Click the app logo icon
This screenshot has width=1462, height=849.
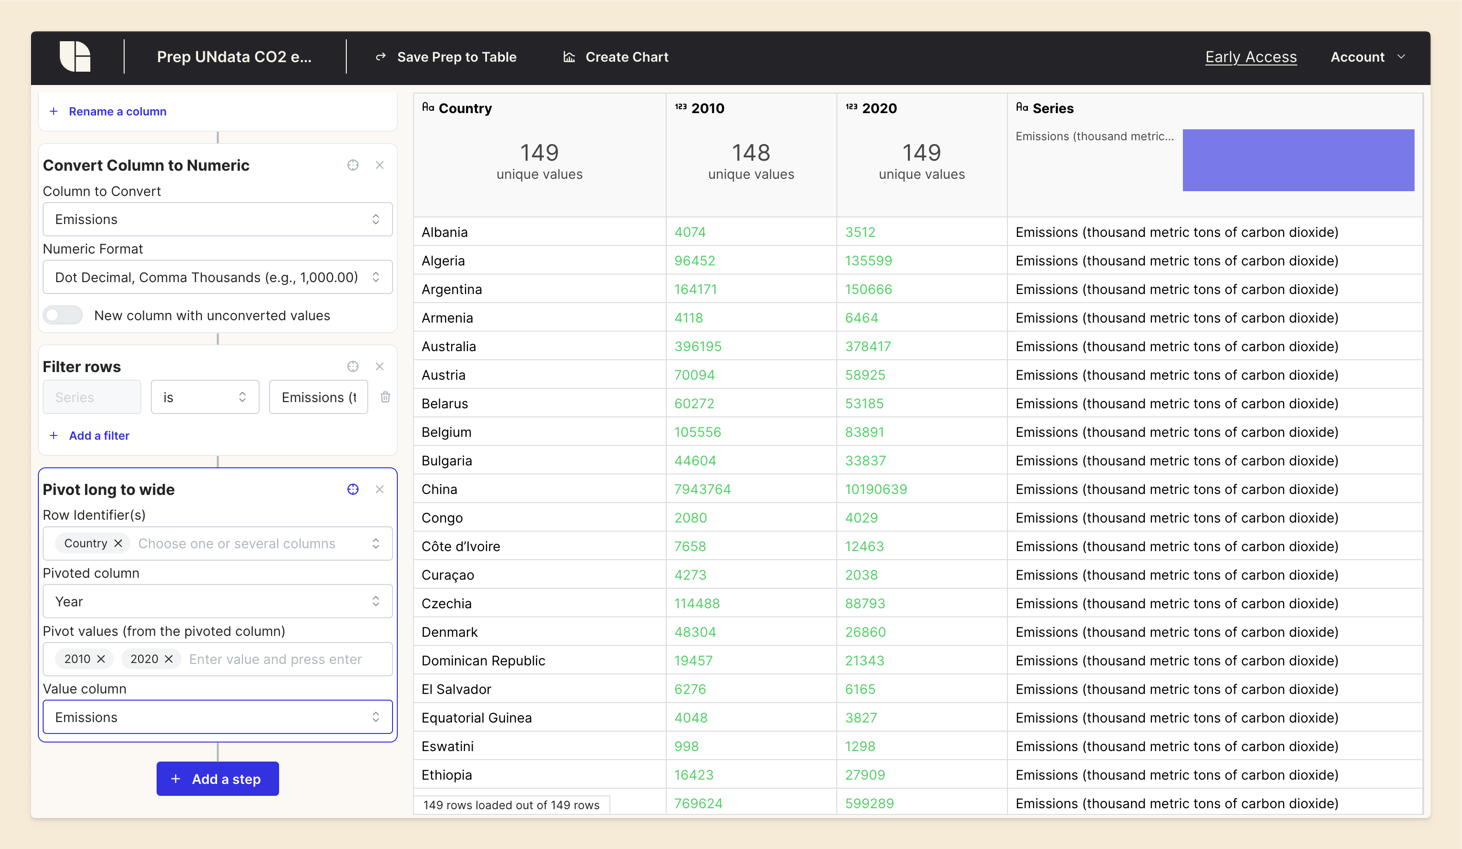pyautogui.click(x=75, y=57)
